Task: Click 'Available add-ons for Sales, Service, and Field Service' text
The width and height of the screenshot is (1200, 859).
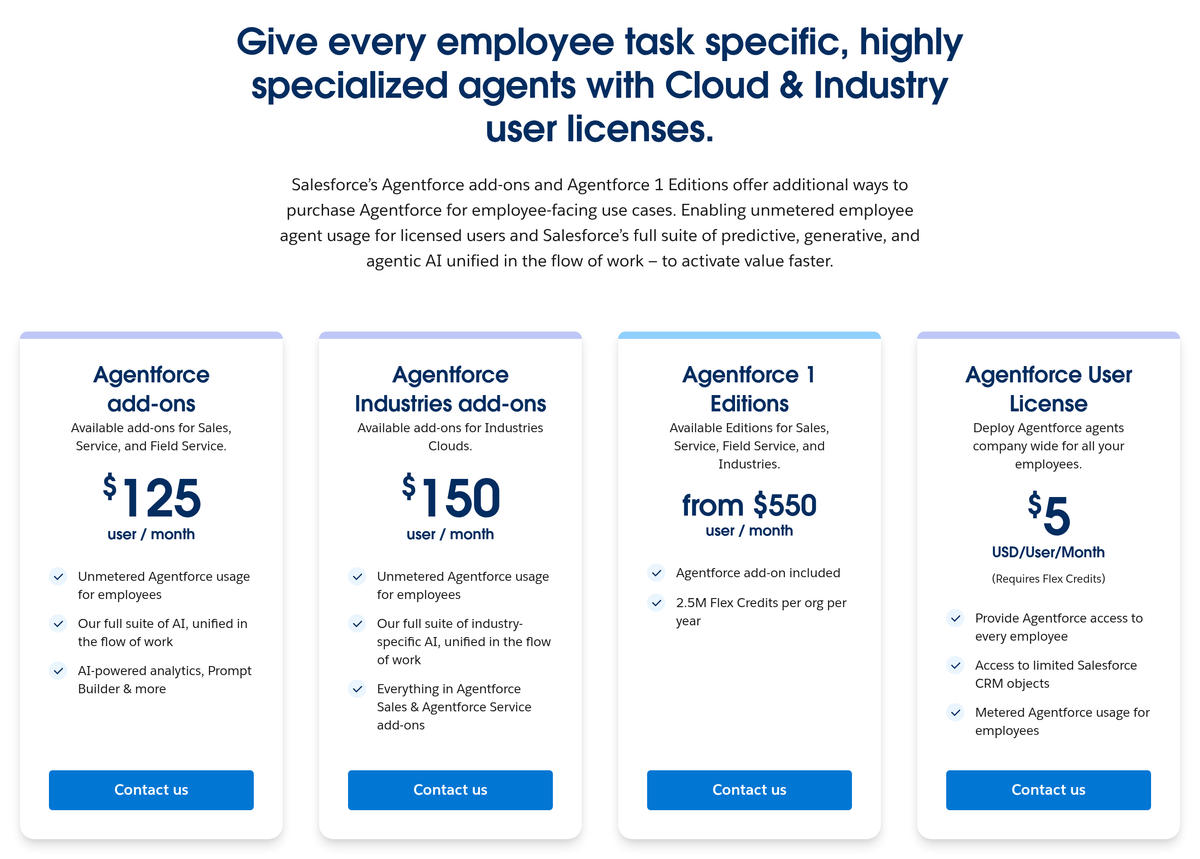Action: pyautogui.click(x=151, y=437)
